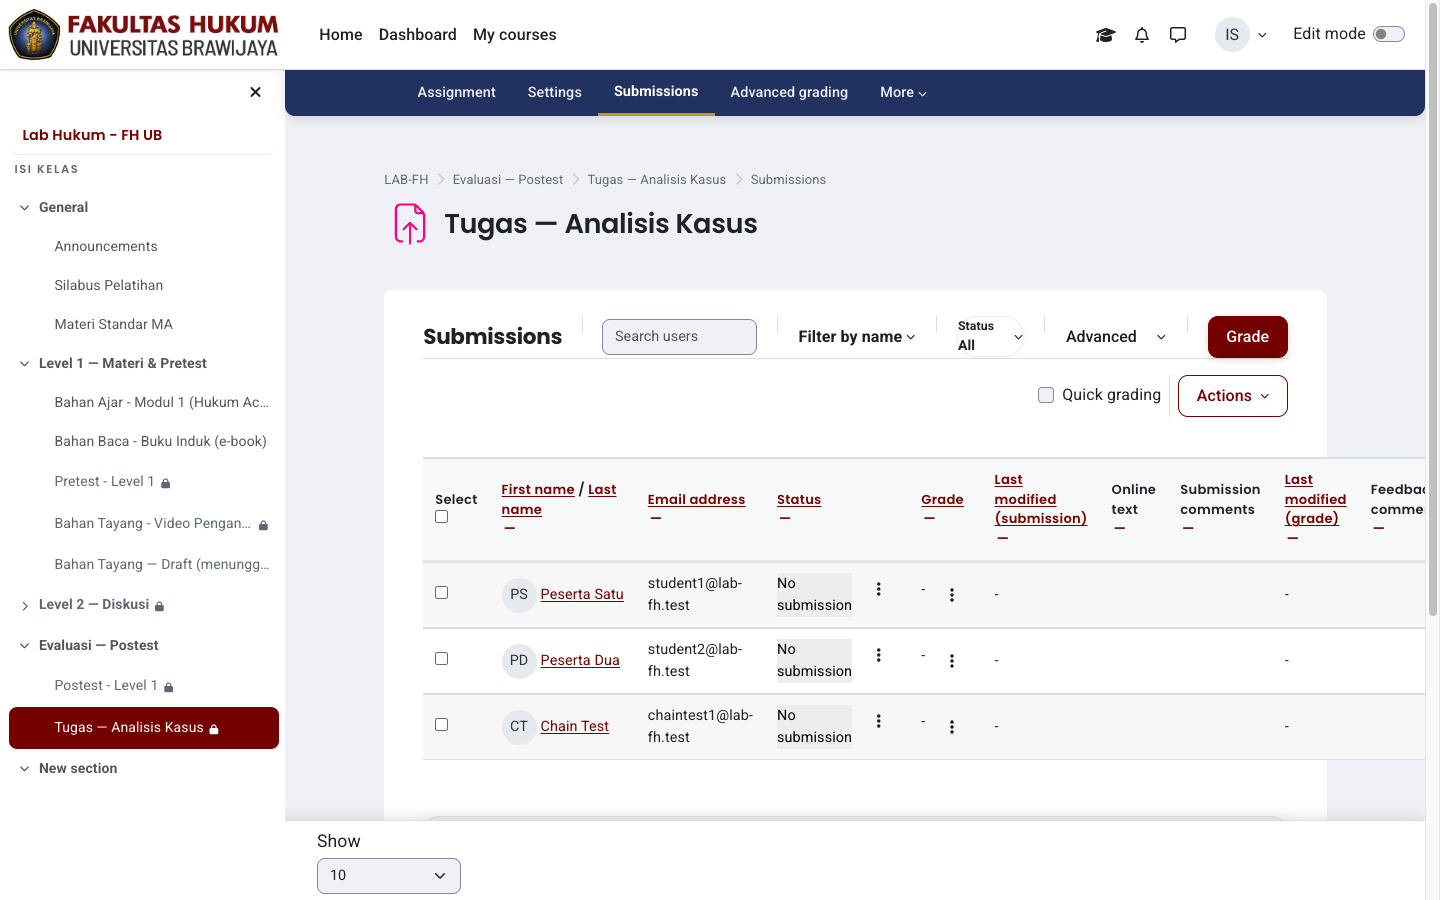Screen dimensions: 1440x900
Task: Open the Status All dropdown
Action: click(990, 336)
